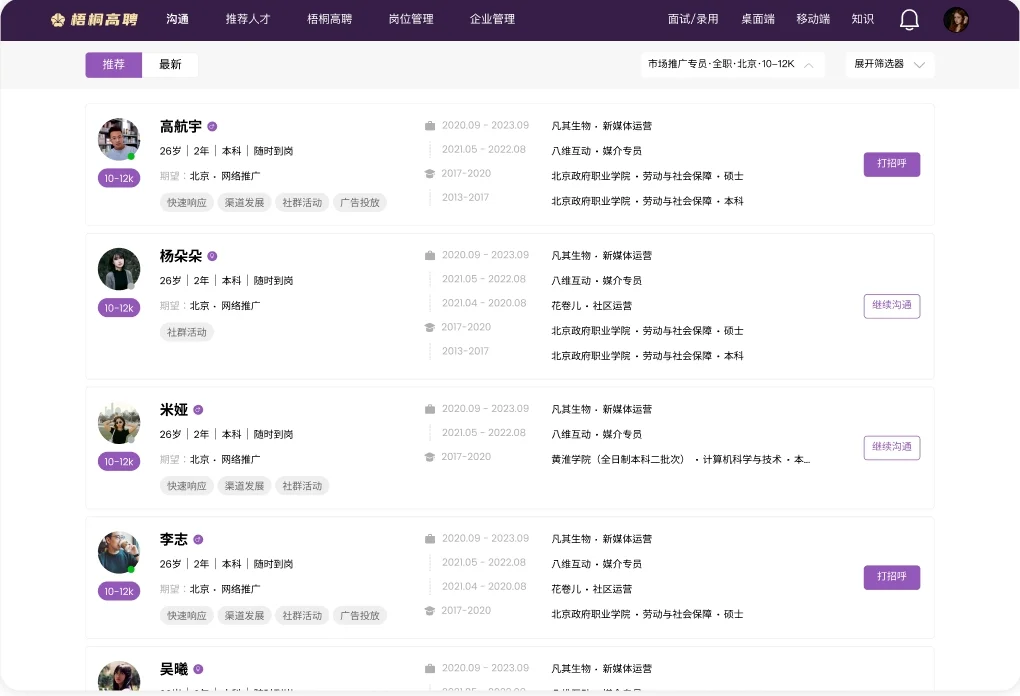Viewport: 1020px width, 696px height.
Task: Click 吴曦's avatar thumbnail
Action: coord(119,676)
